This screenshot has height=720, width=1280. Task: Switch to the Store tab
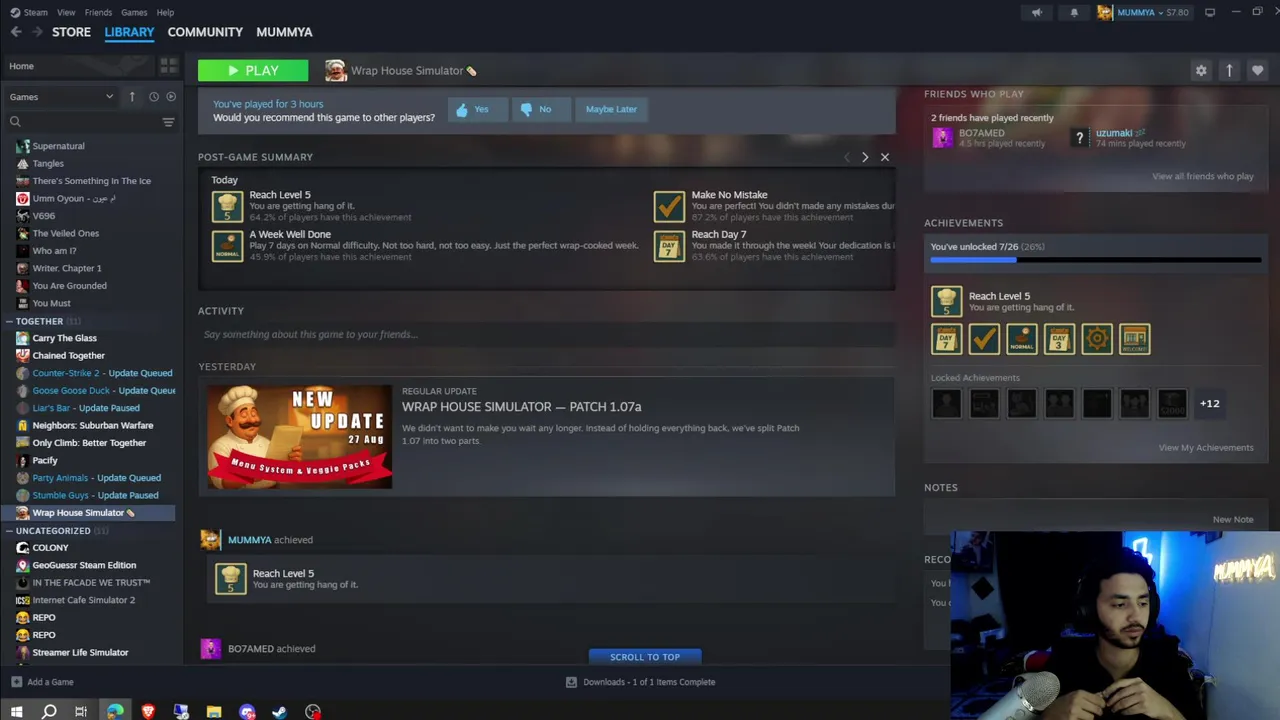(71, 32)
